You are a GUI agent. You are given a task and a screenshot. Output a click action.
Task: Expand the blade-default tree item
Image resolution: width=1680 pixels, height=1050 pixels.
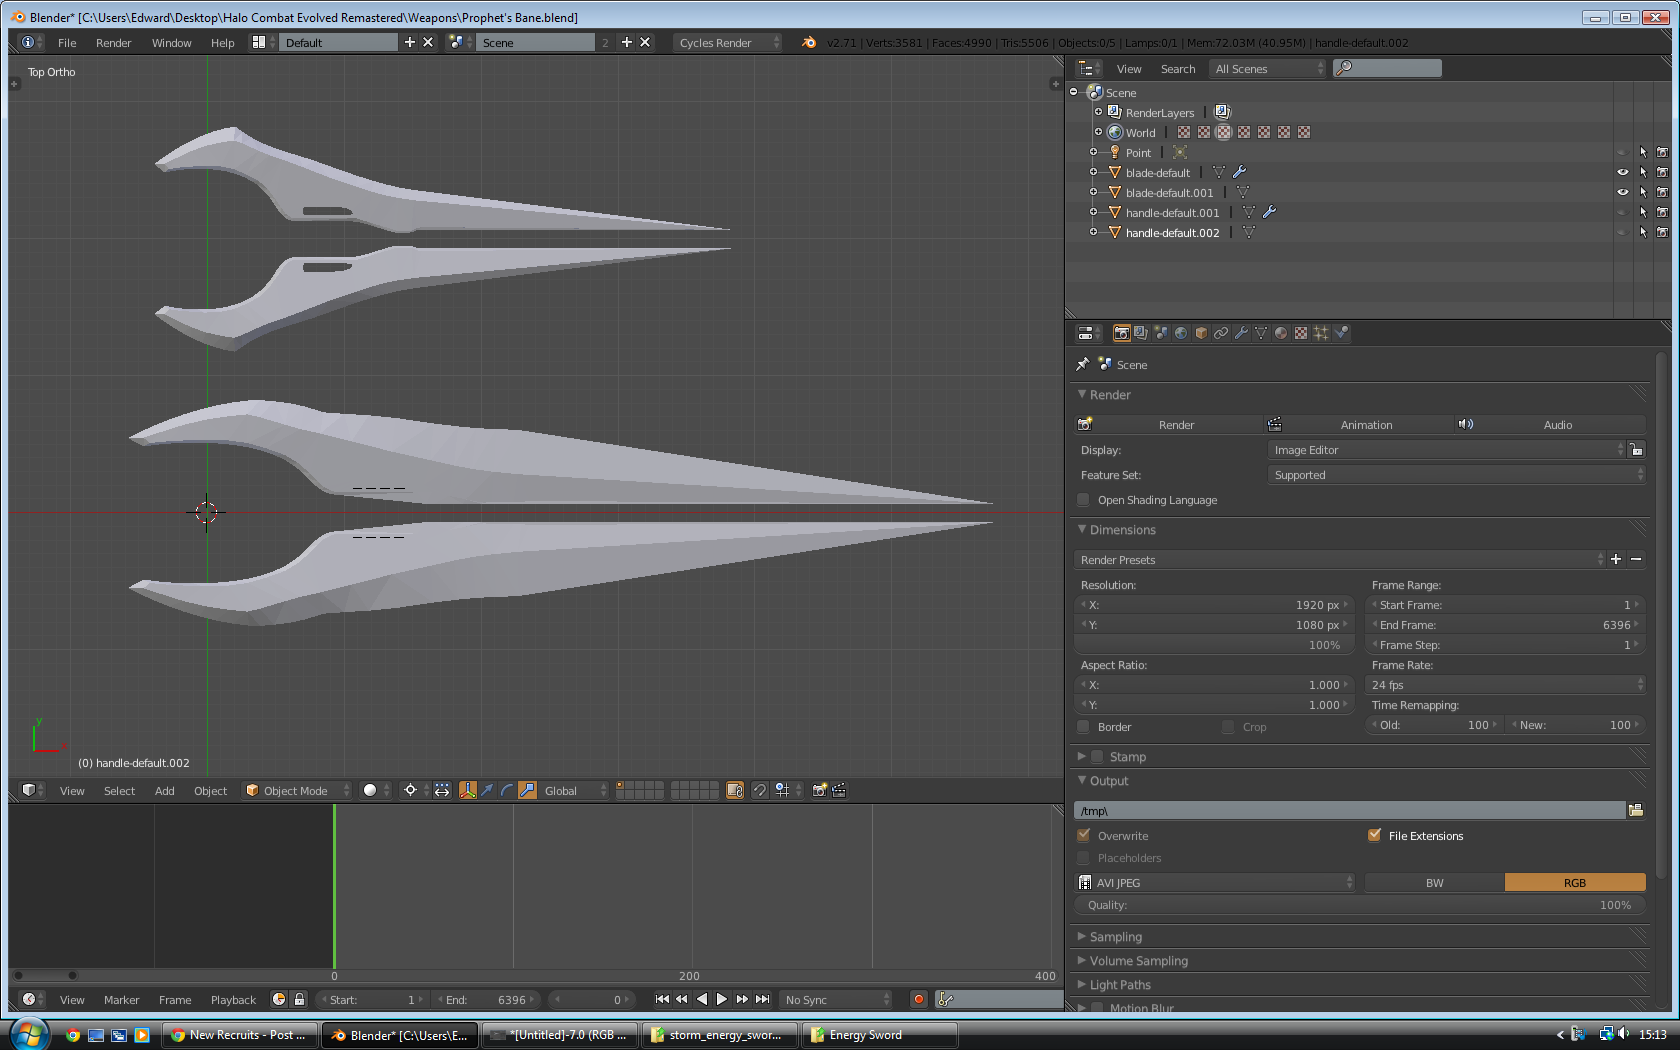tap(1094, 172)
